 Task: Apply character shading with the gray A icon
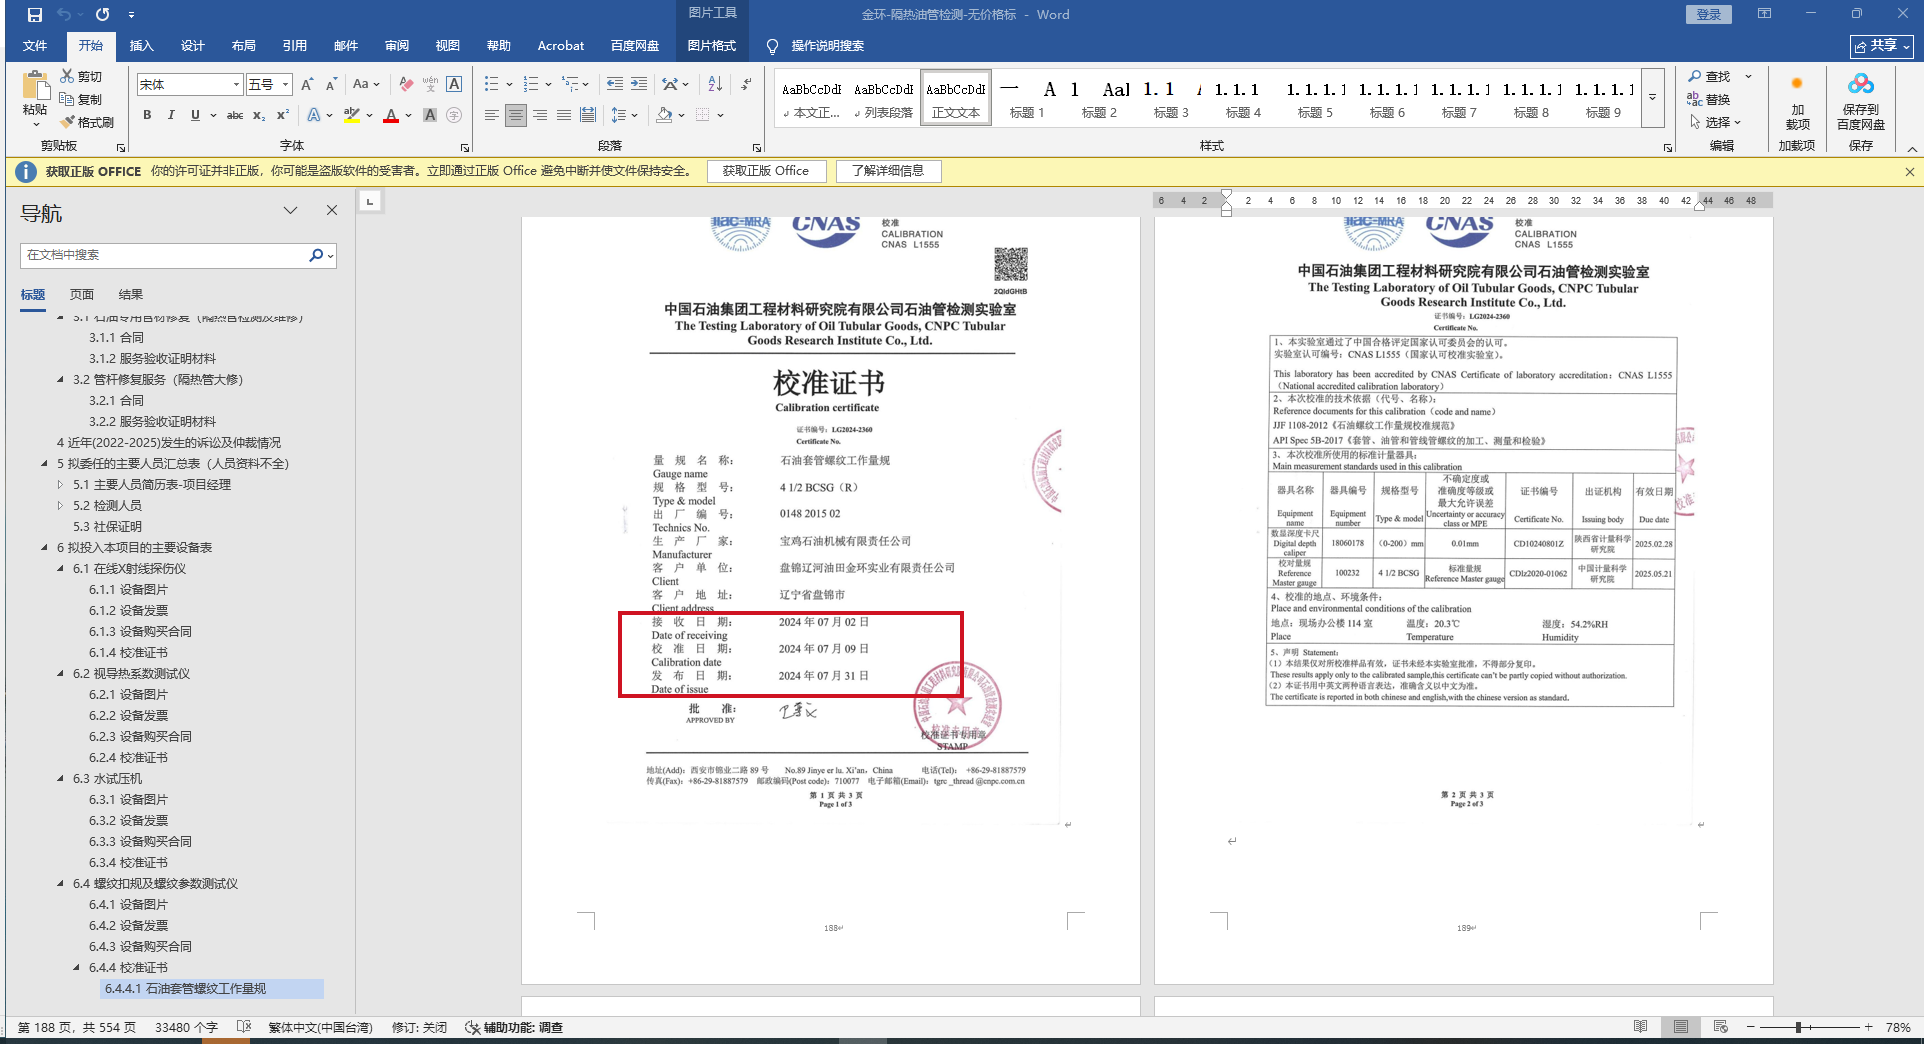point(430,116)
